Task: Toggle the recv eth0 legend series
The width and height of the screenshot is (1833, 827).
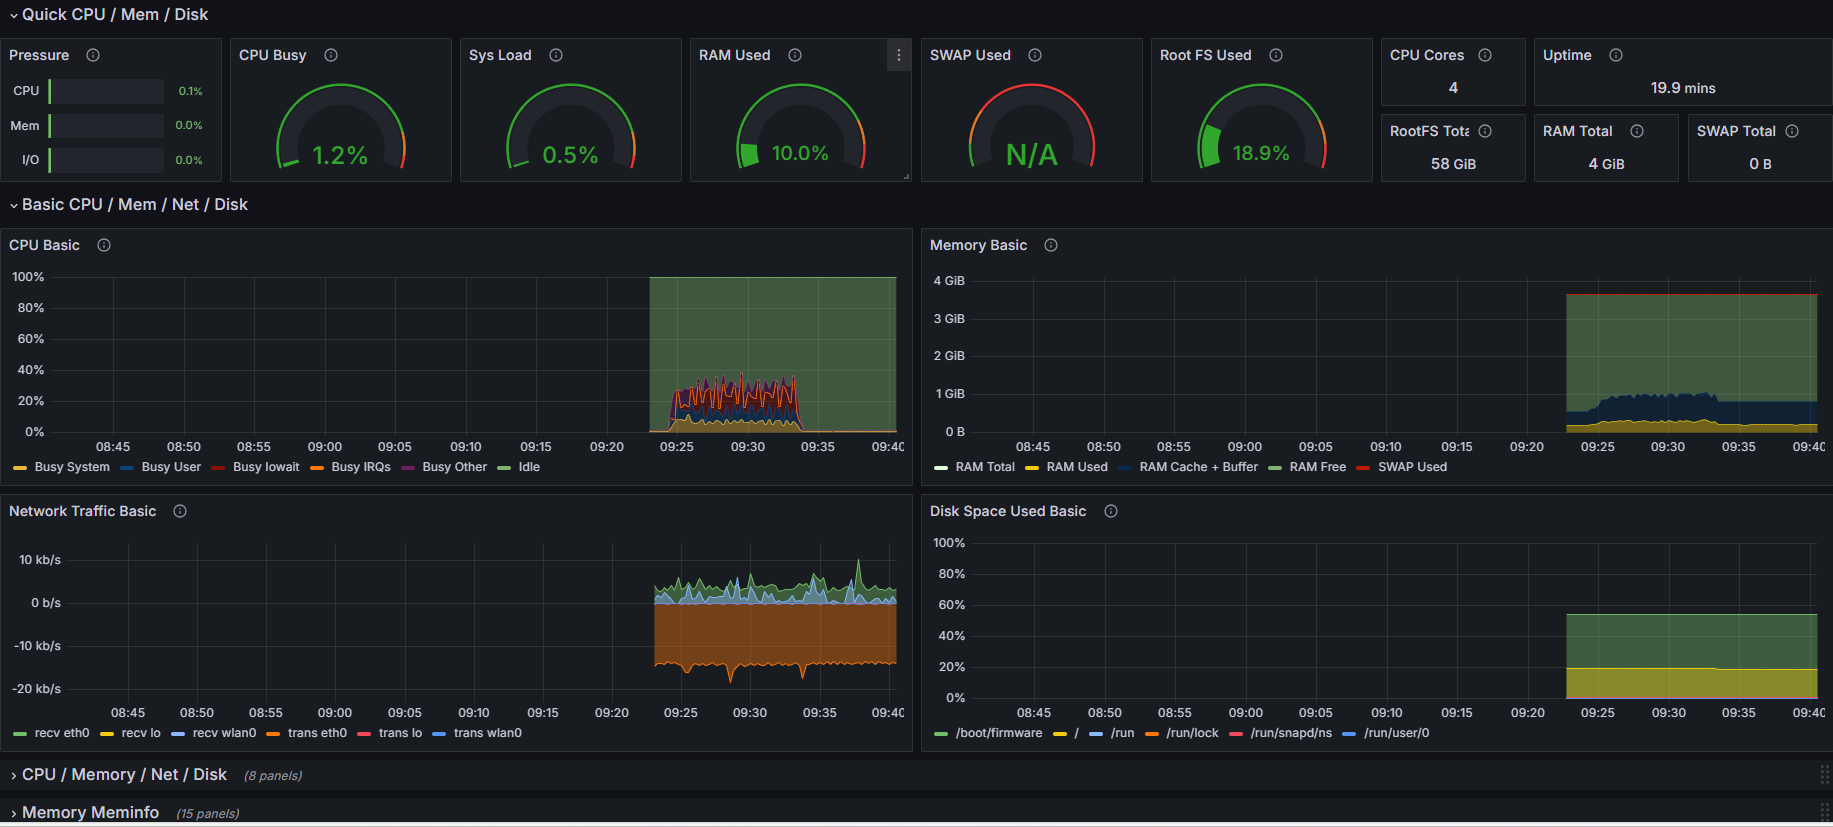Action: pos(61,733)
